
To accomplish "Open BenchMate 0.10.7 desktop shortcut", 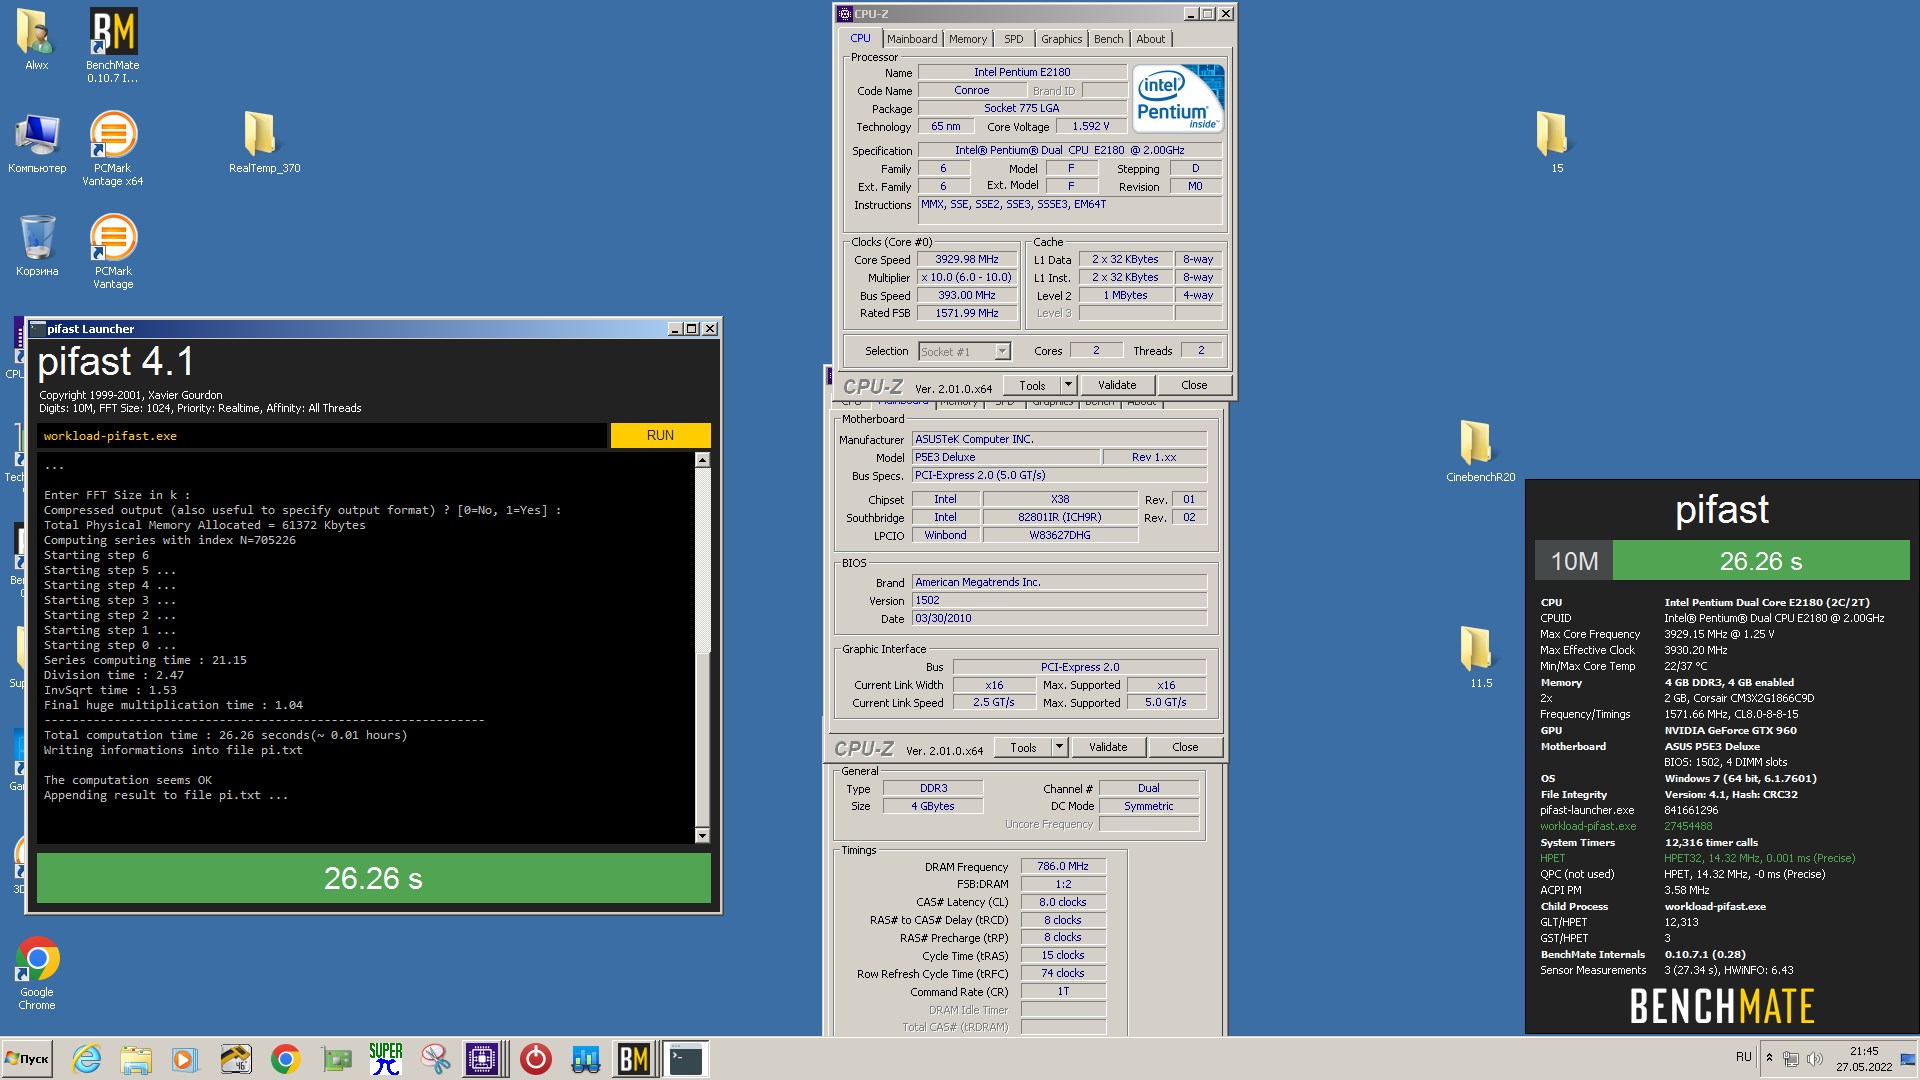I will [x=113, y=45].
